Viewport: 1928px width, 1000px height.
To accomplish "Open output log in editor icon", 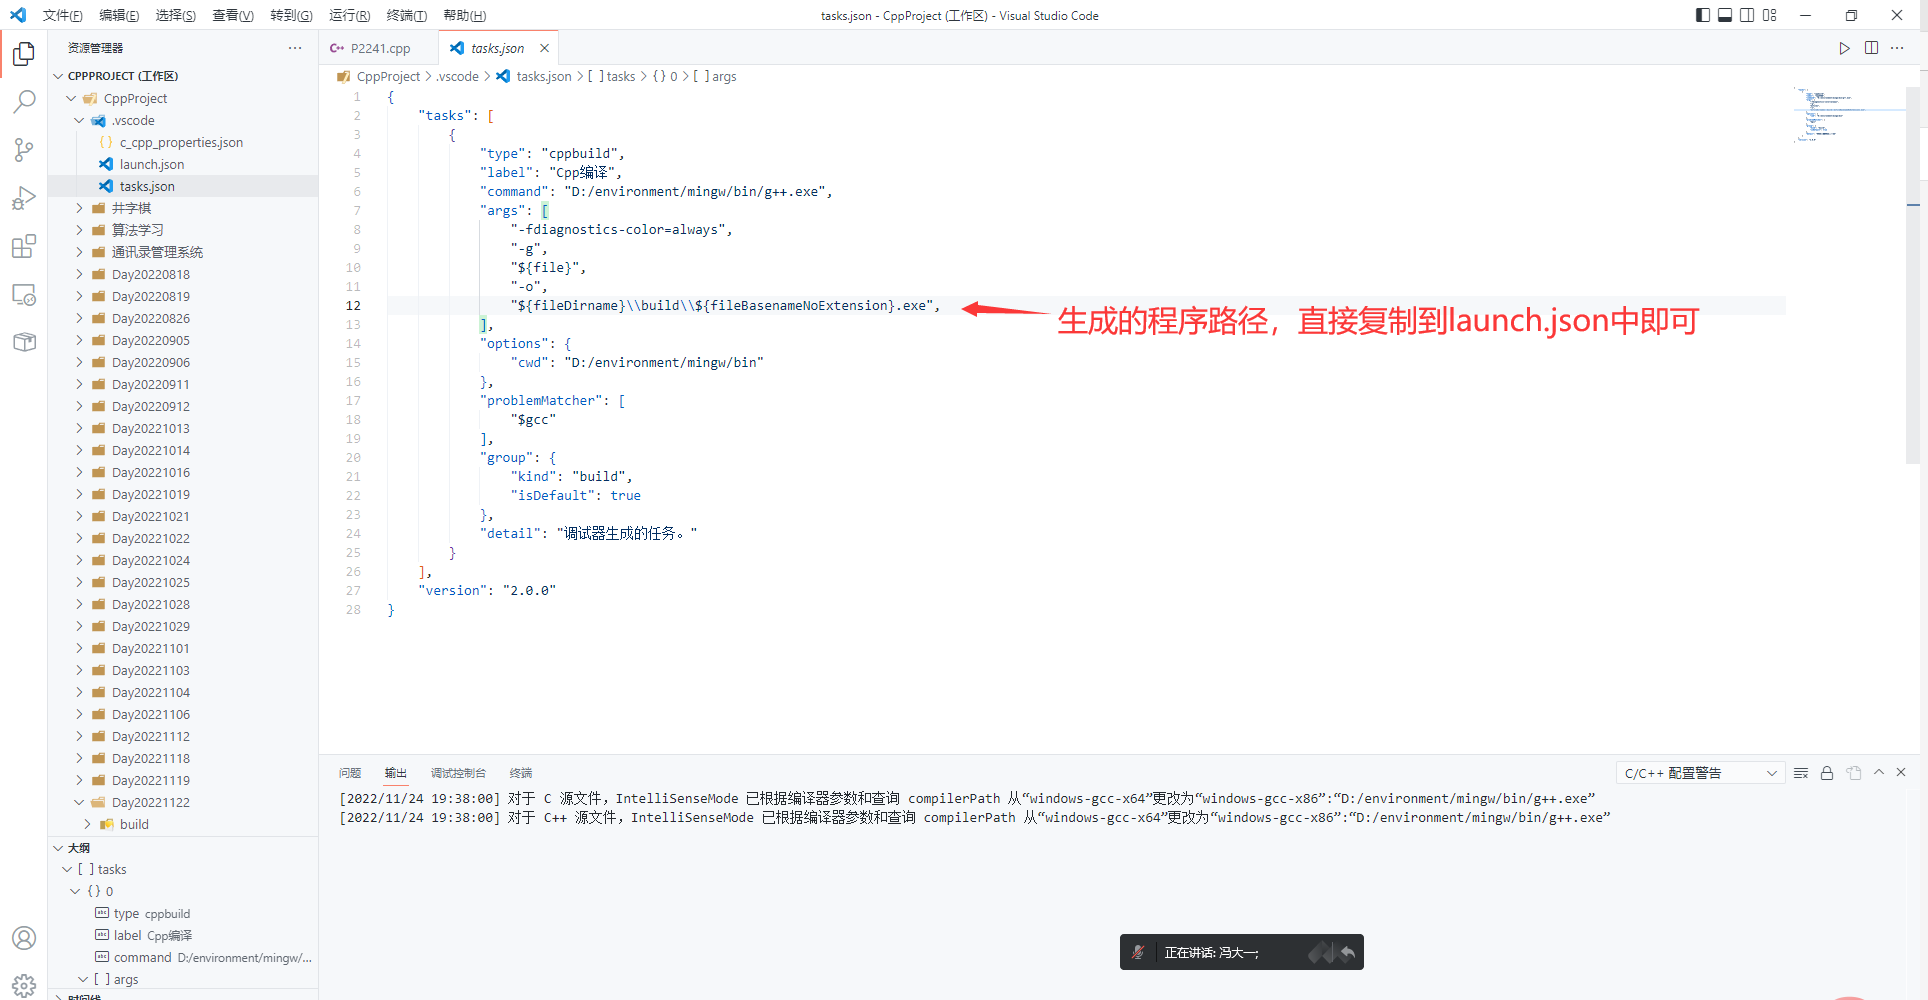I will pos(1854,773).
